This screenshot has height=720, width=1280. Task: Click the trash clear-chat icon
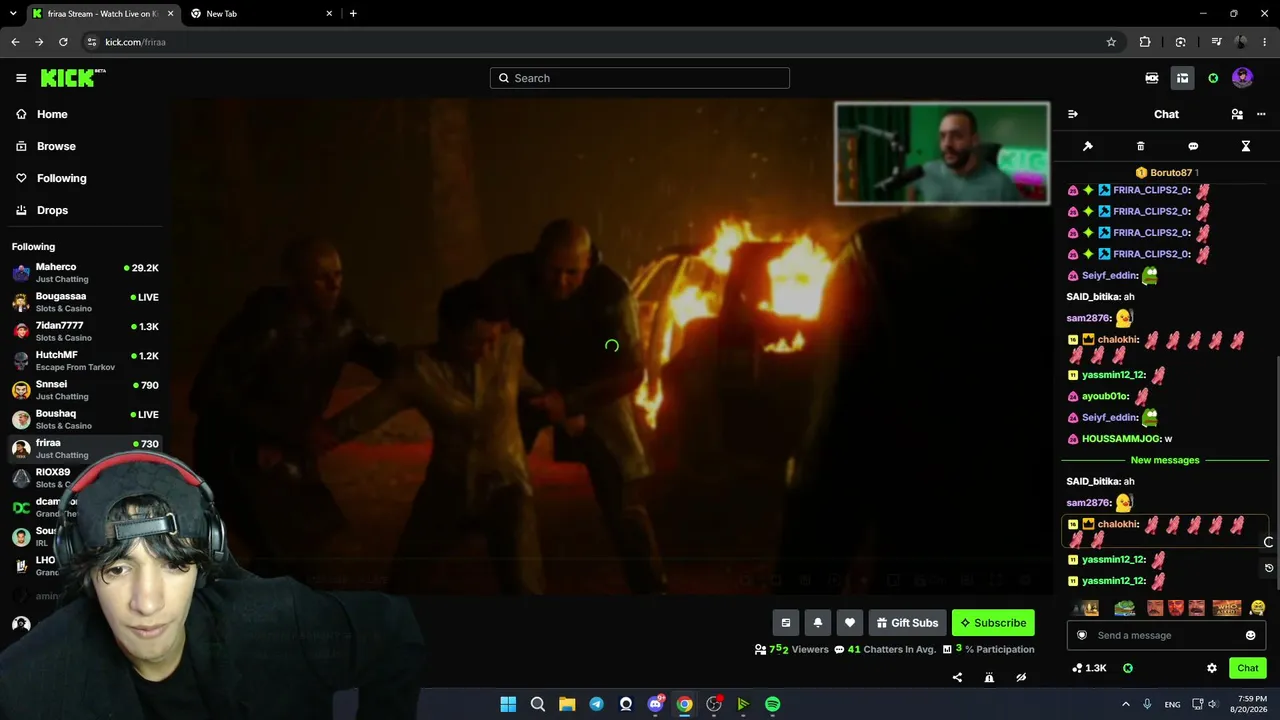pyautogui.click(x=1141, y=146)
